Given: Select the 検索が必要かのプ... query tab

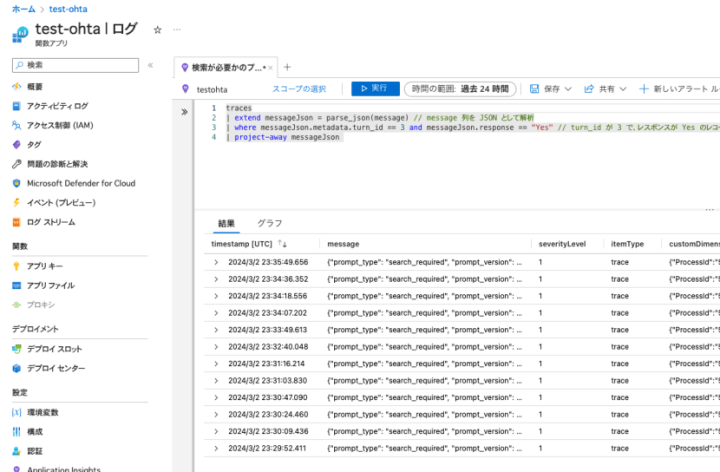Looking at the screenshot, I should pyautogui.click(x=224, y=67).
